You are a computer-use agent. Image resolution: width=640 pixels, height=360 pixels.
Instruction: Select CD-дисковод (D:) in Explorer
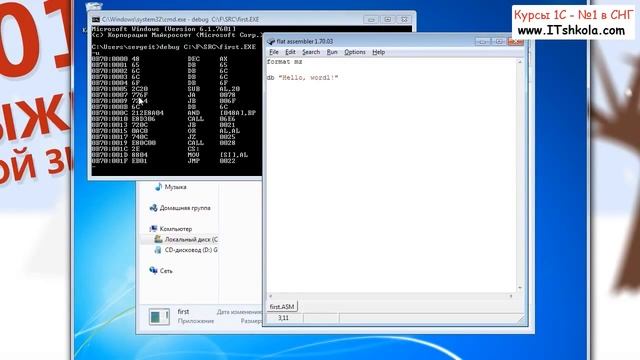191,250
